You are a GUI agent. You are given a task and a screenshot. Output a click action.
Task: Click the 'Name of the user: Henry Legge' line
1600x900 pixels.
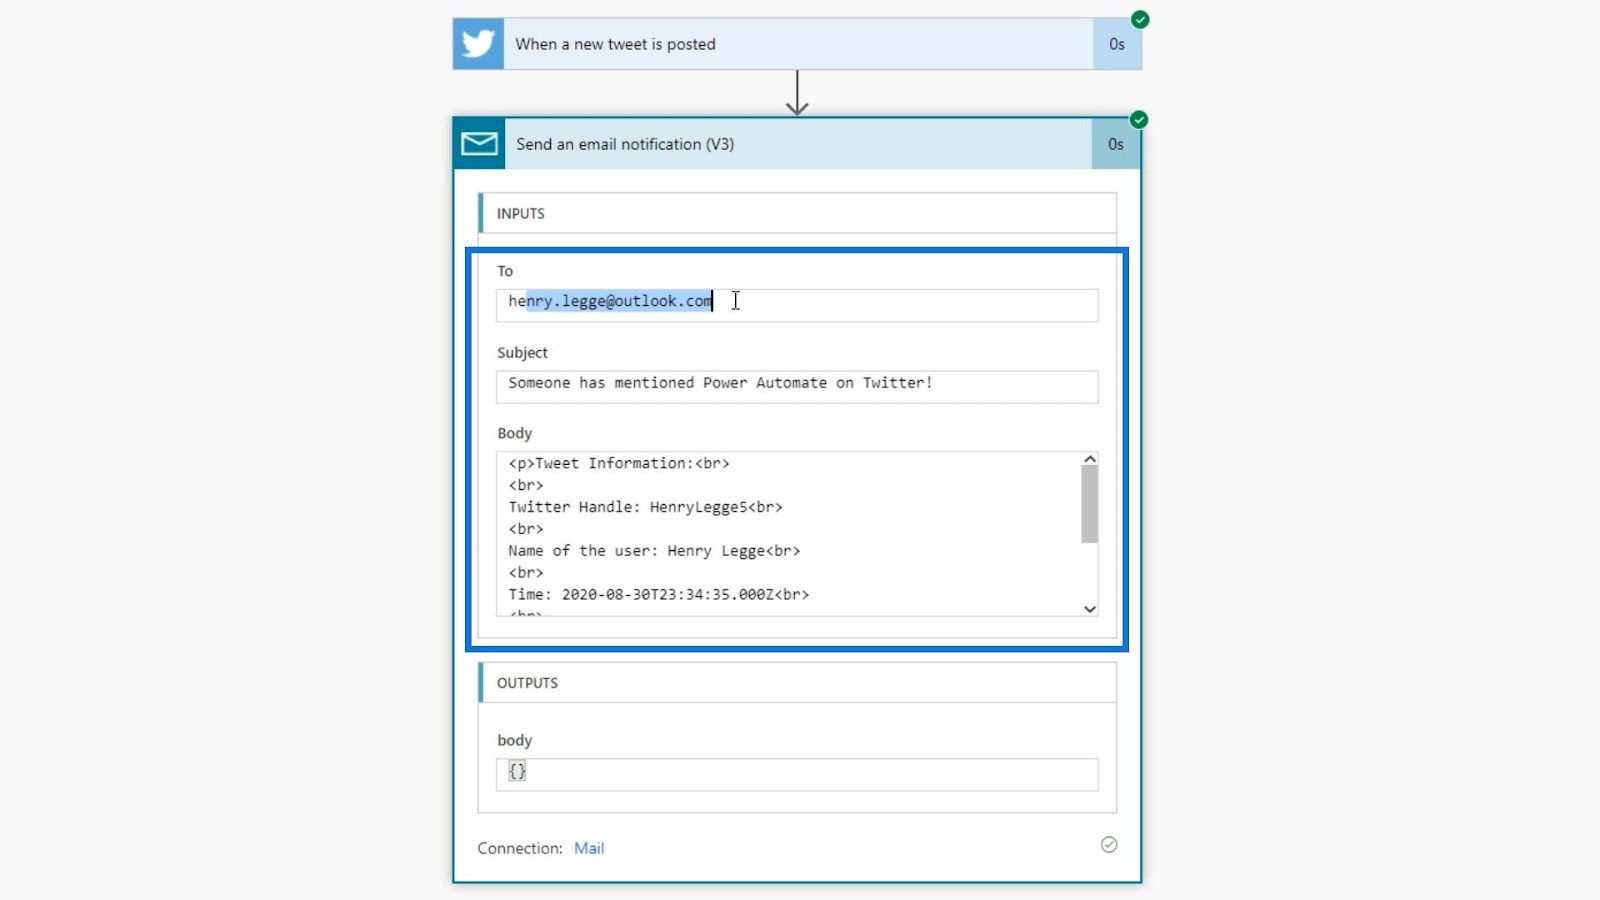pyautogui.click(x=654, y=551)
